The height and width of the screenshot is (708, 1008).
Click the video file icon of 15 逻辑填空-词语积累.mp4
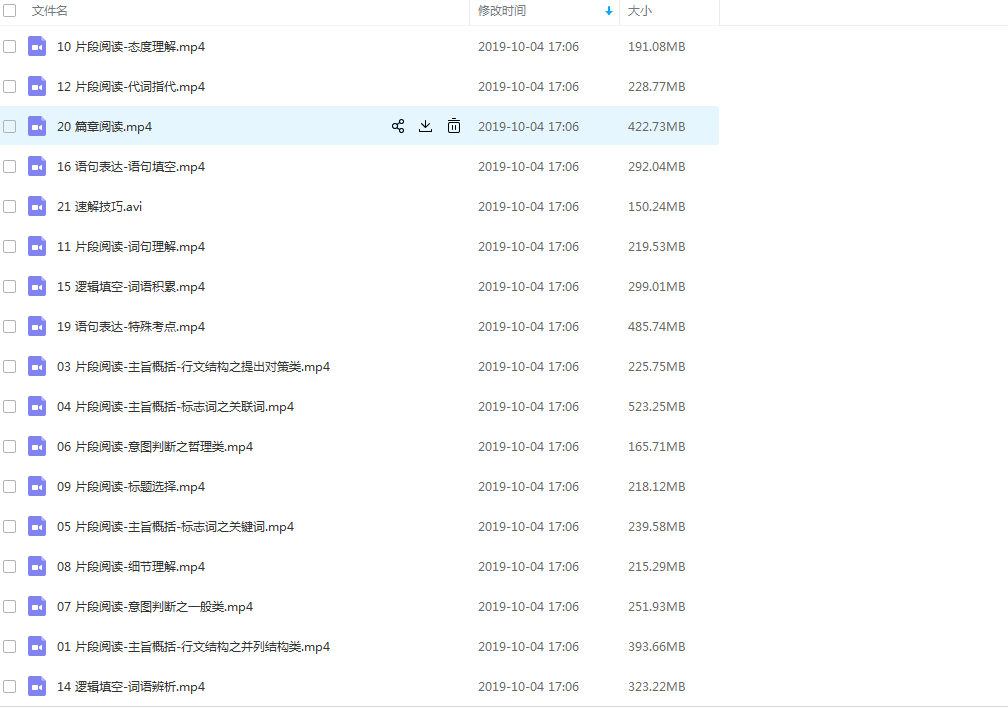click(37, 286)
